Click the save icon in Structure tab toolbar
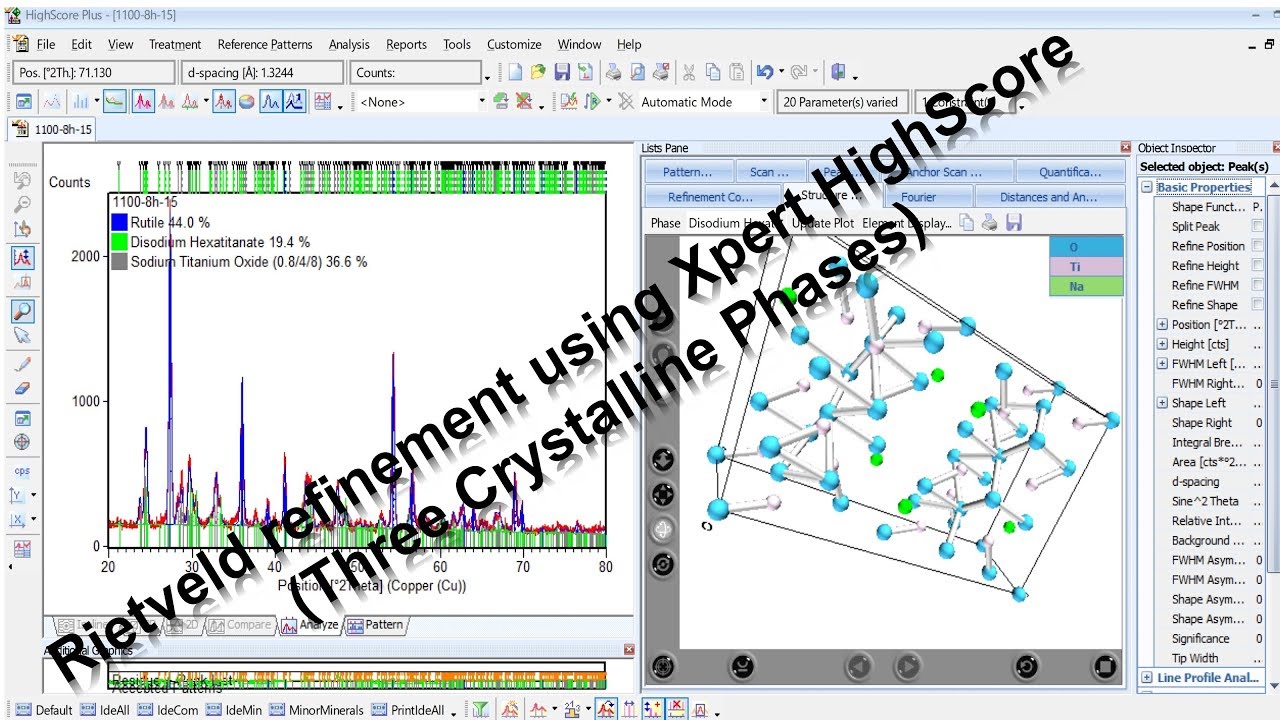The width and height of the screenshot is (1280, 720). pyautogui.click(x=1013, y=223)
